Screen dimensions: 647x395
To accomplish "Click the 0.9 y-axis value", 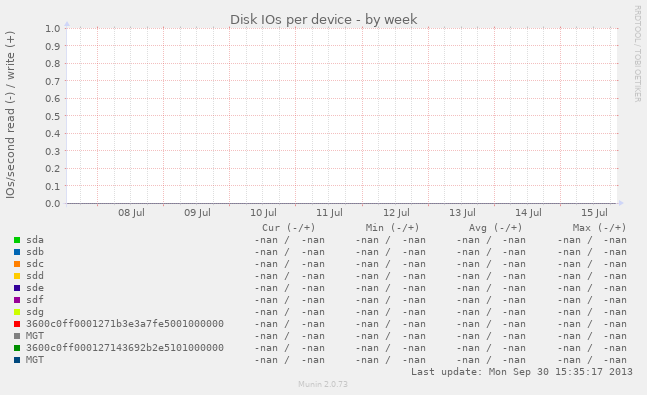I will point(53,46).
